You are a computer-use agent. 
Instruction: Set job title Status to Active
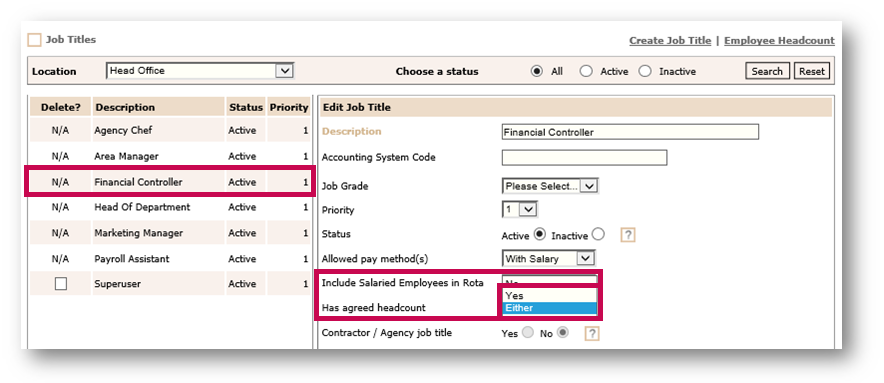(540, 235)
